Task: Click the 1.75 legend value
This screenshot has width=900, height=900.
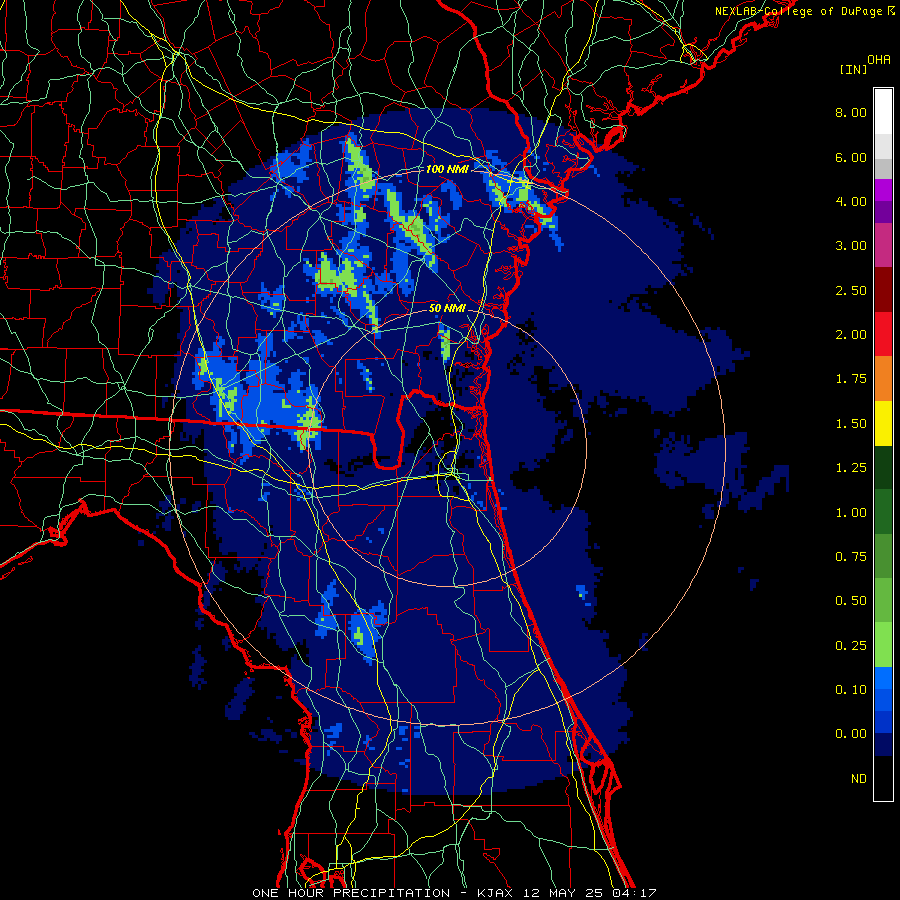Action: [x=851, y=379]
